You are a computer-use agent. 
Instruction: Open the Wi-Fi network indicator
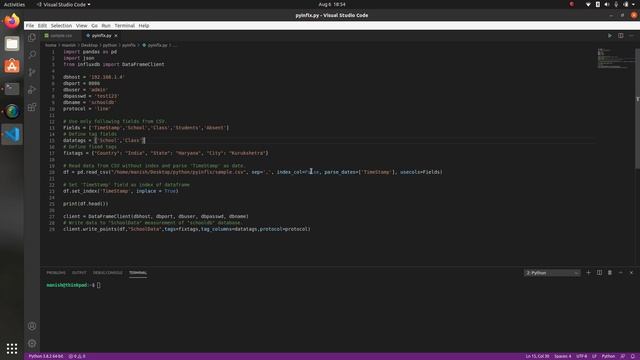click(x=588, y=4)
